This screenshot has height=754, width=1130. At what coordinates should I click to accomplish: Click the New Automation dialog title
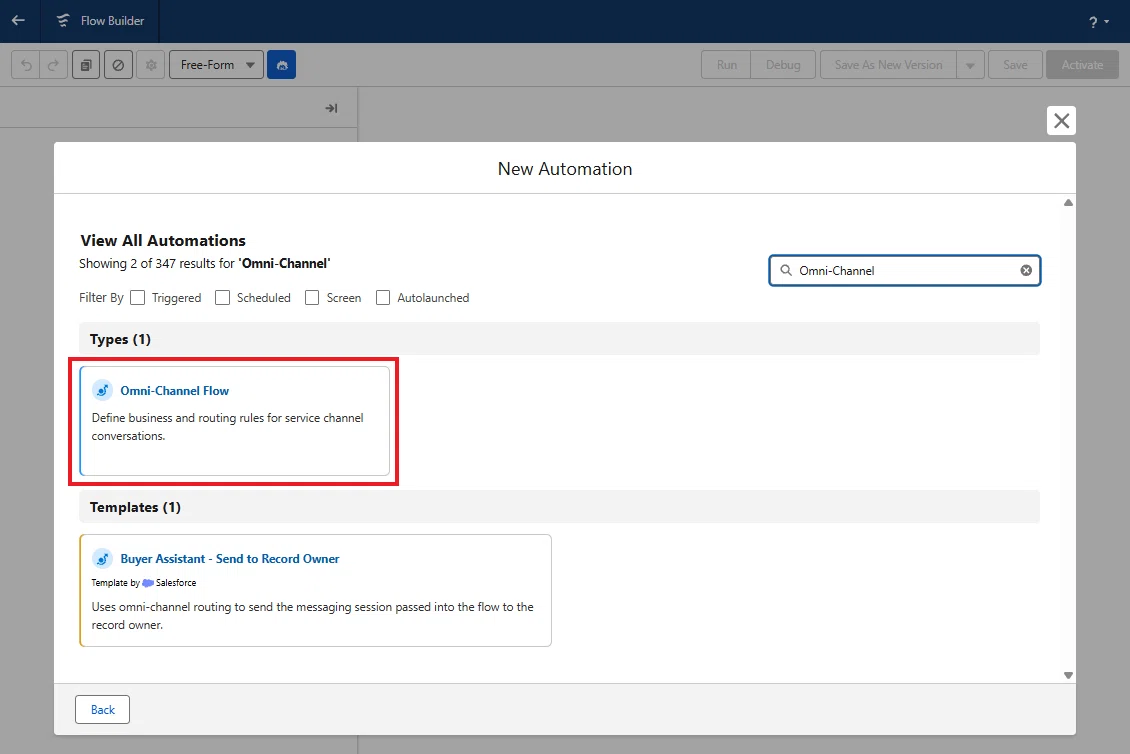coord(565,169)
